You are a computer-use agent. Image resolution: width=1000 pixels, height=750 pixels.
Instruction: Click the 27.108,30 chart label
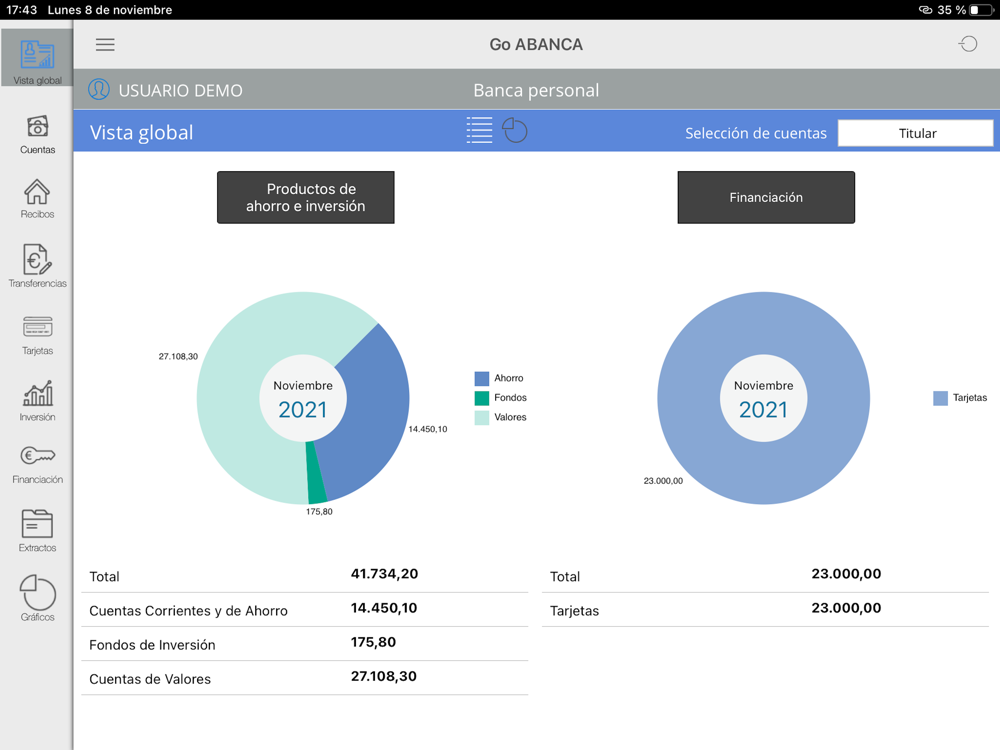(178, 357)
